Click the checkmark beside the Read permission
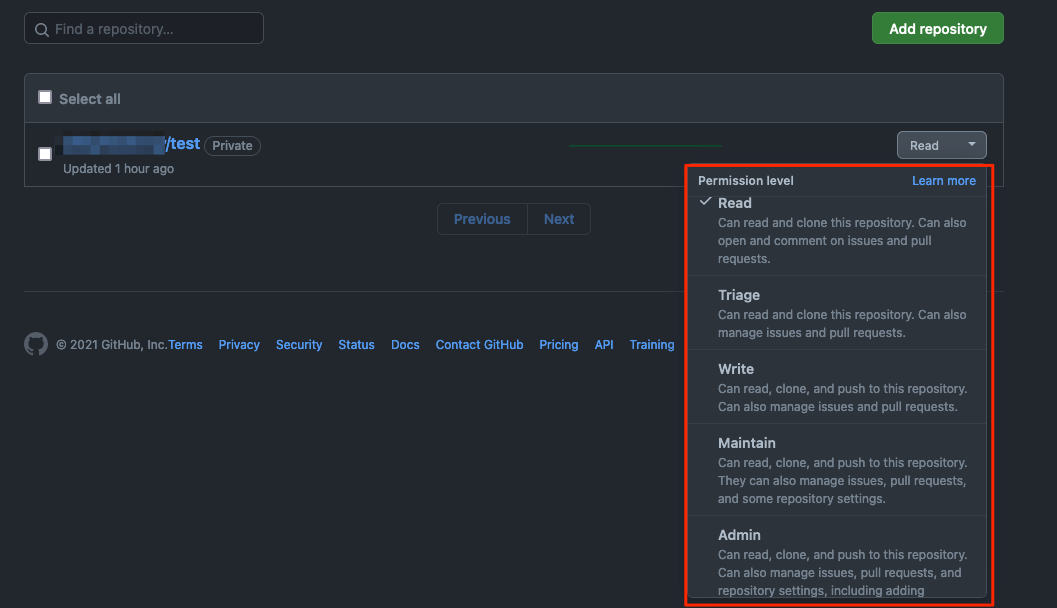 point(706,202)
